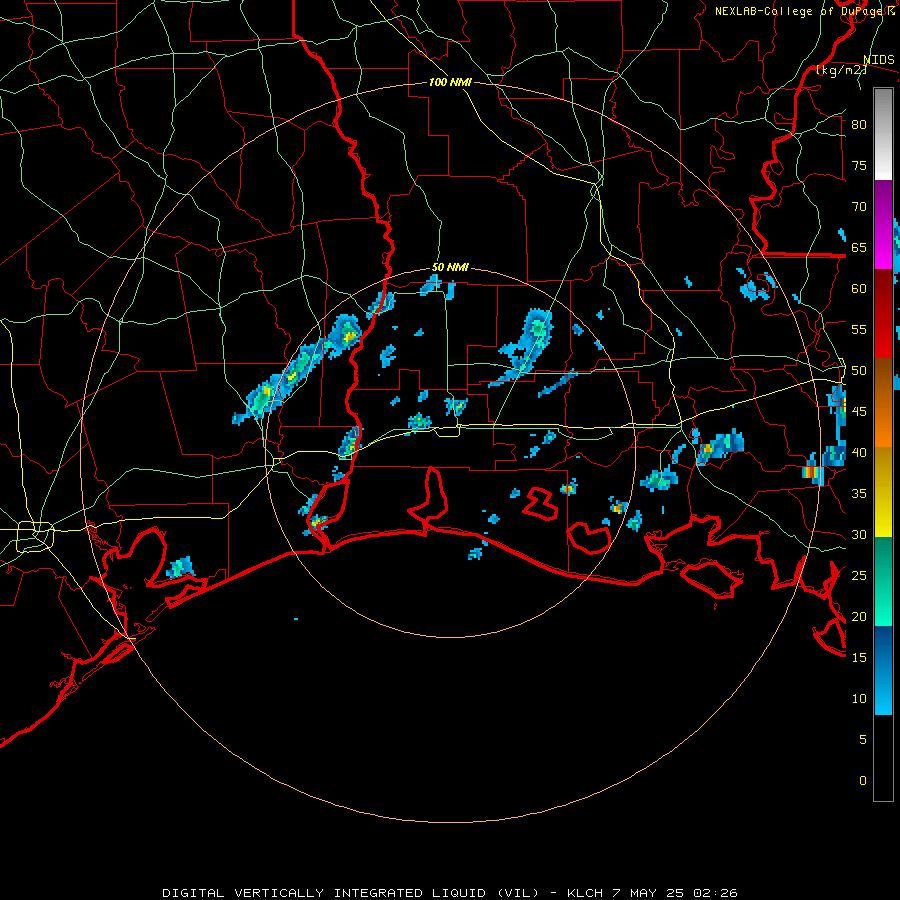Click the 50 NMI range ring label
This screenshot has height=900, width=900.
coord(450,267)
